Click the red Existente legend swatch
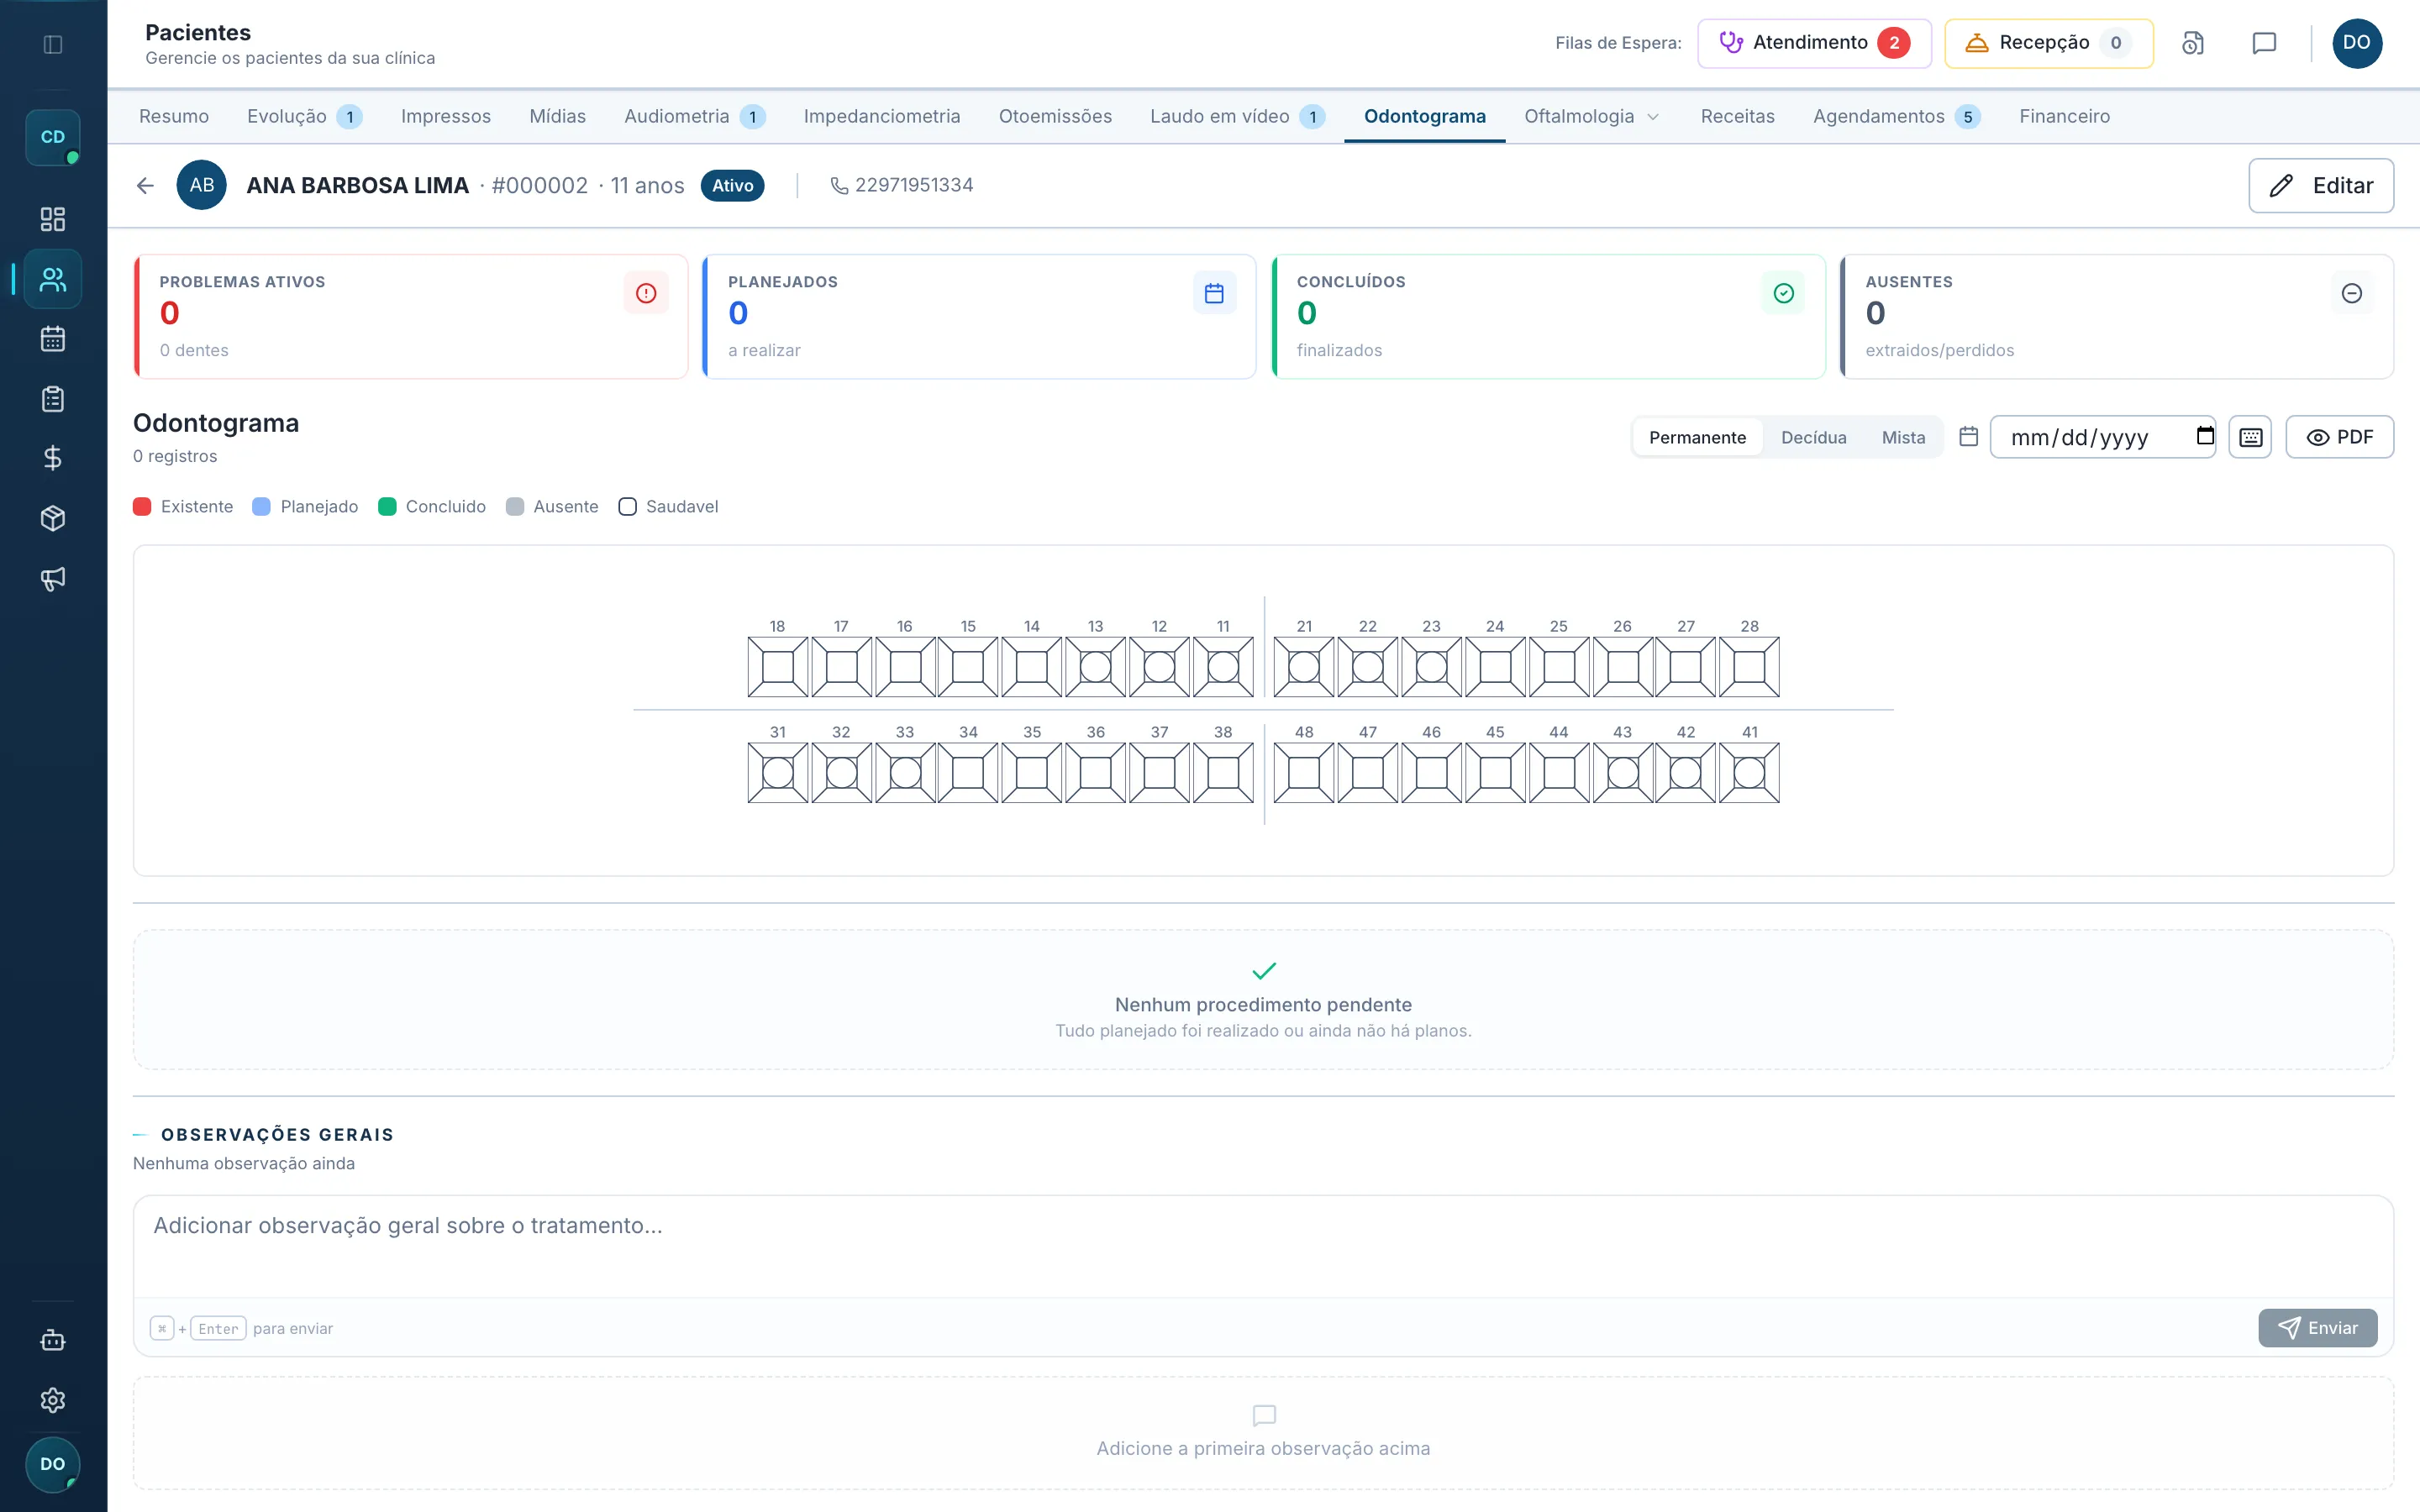 point(142,506)
